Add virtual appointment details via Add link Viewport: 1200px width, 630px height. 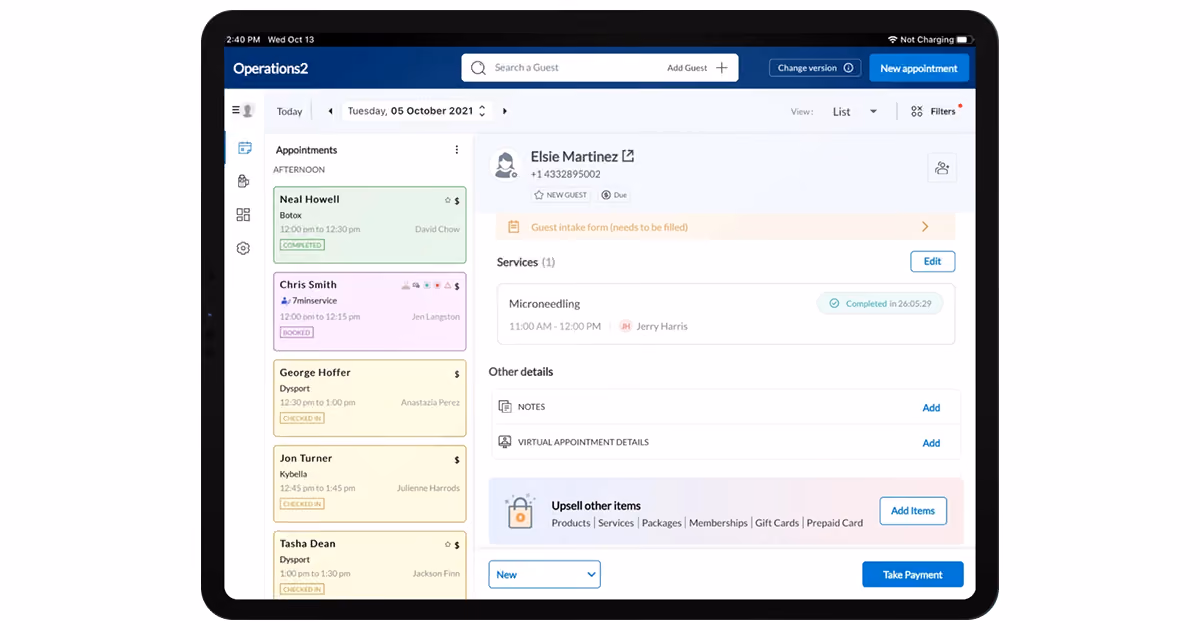[x=931, y=443]
